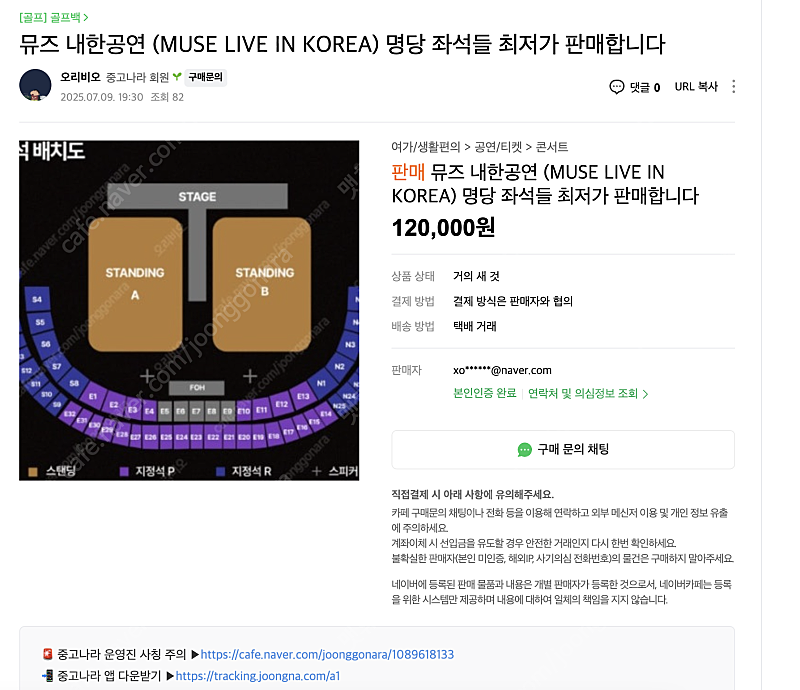Click seller 오리비오's profile avatar
This screenshot has width=800, height=690.
[x=35, y=85]
